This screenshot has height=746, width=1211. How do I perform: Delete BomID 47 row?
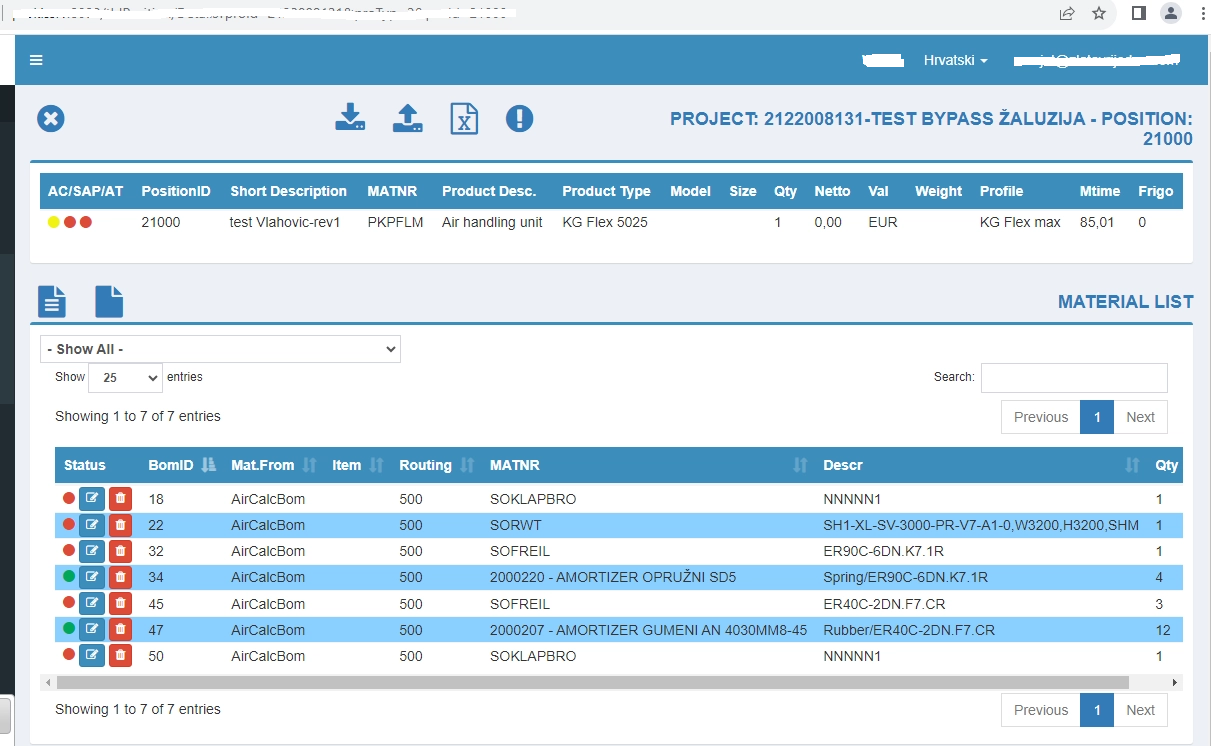pyautogui.click(x=120, y=629)
